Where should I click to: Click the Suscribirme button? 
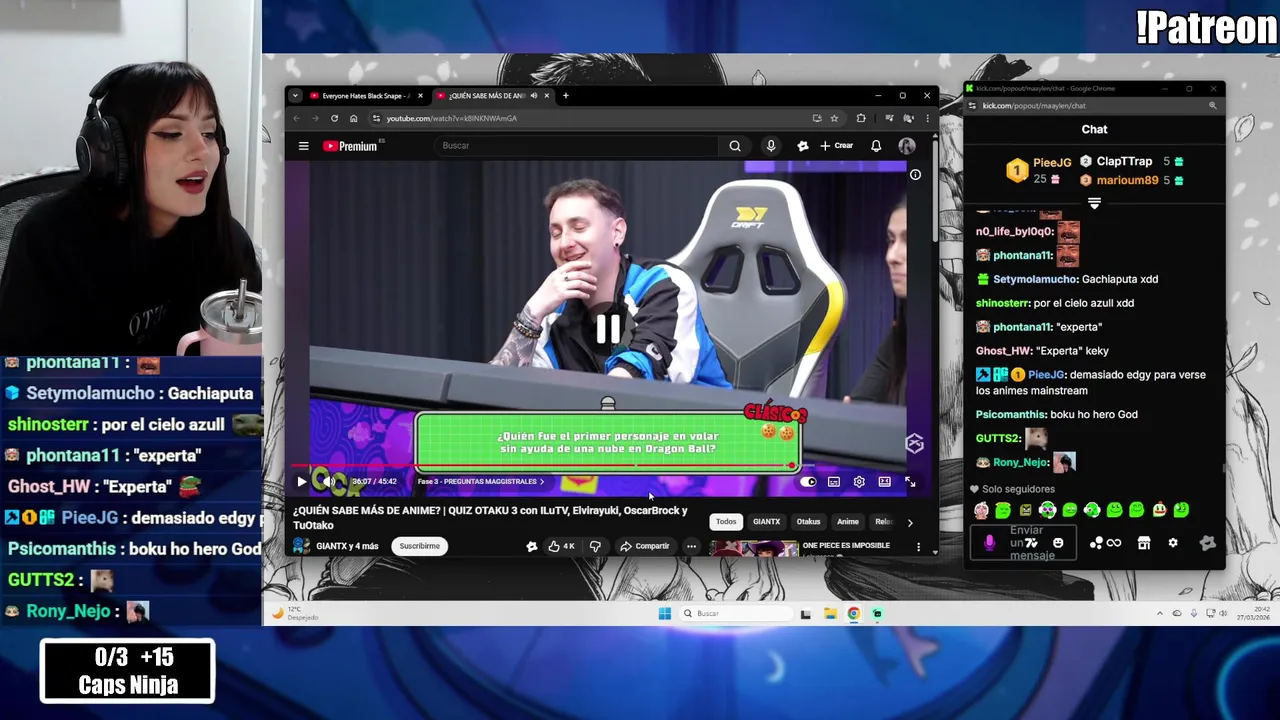tap(419, 546)
